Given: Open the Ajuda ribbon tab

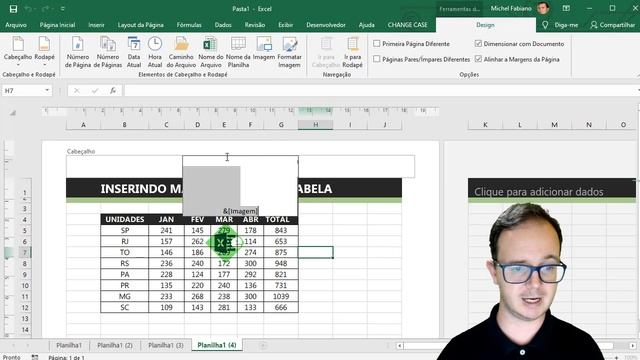Looking at the screenshot, I should [x=366, y=25].
